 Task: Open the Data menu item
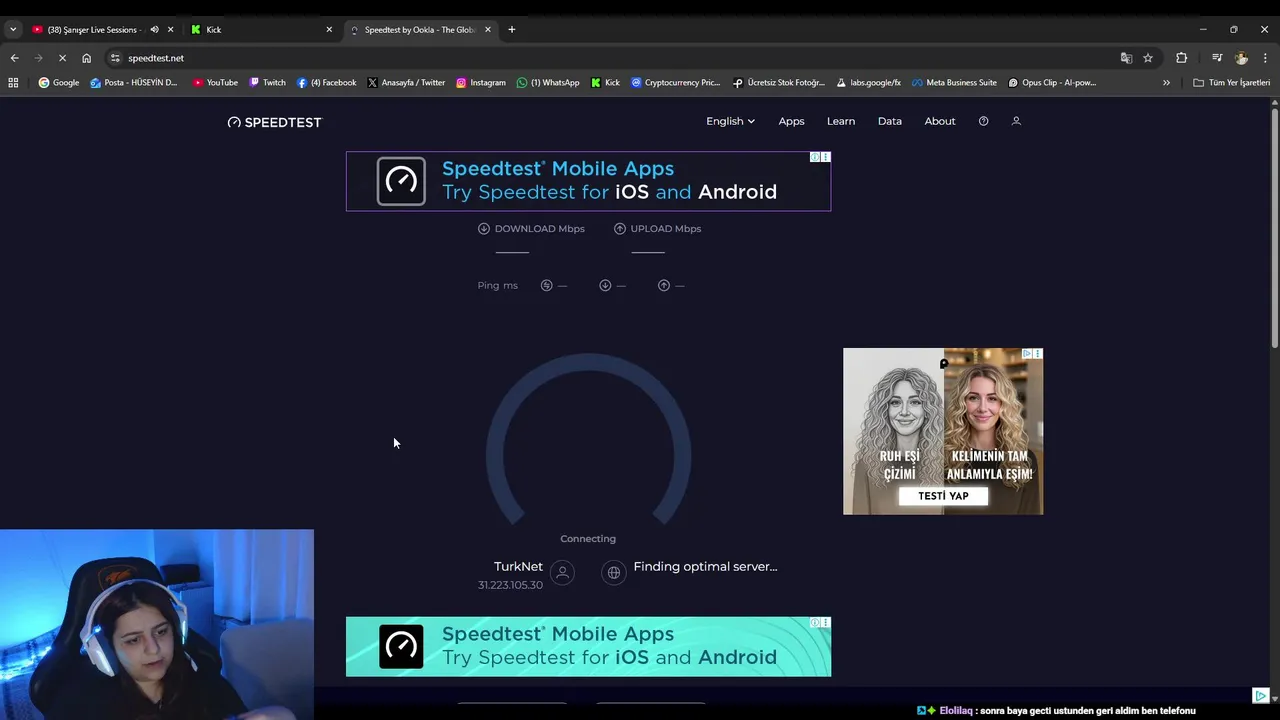point(890,121)
